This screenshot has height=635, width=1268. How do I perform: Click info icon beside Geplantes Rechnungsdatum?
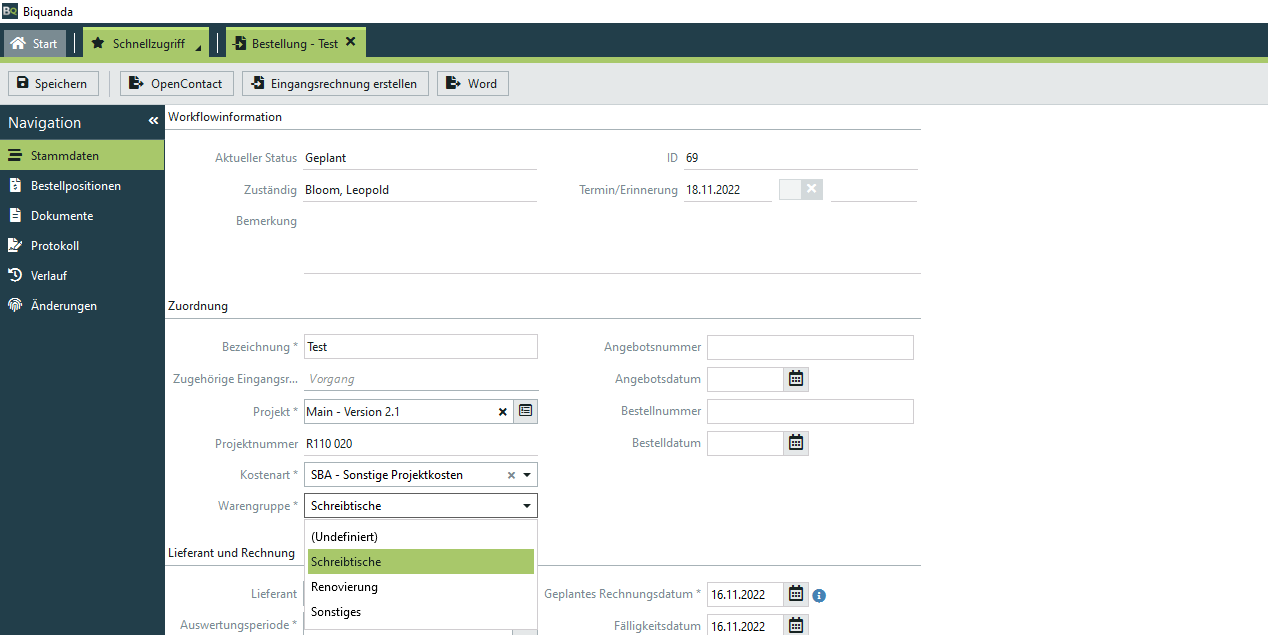coord(819,595)
